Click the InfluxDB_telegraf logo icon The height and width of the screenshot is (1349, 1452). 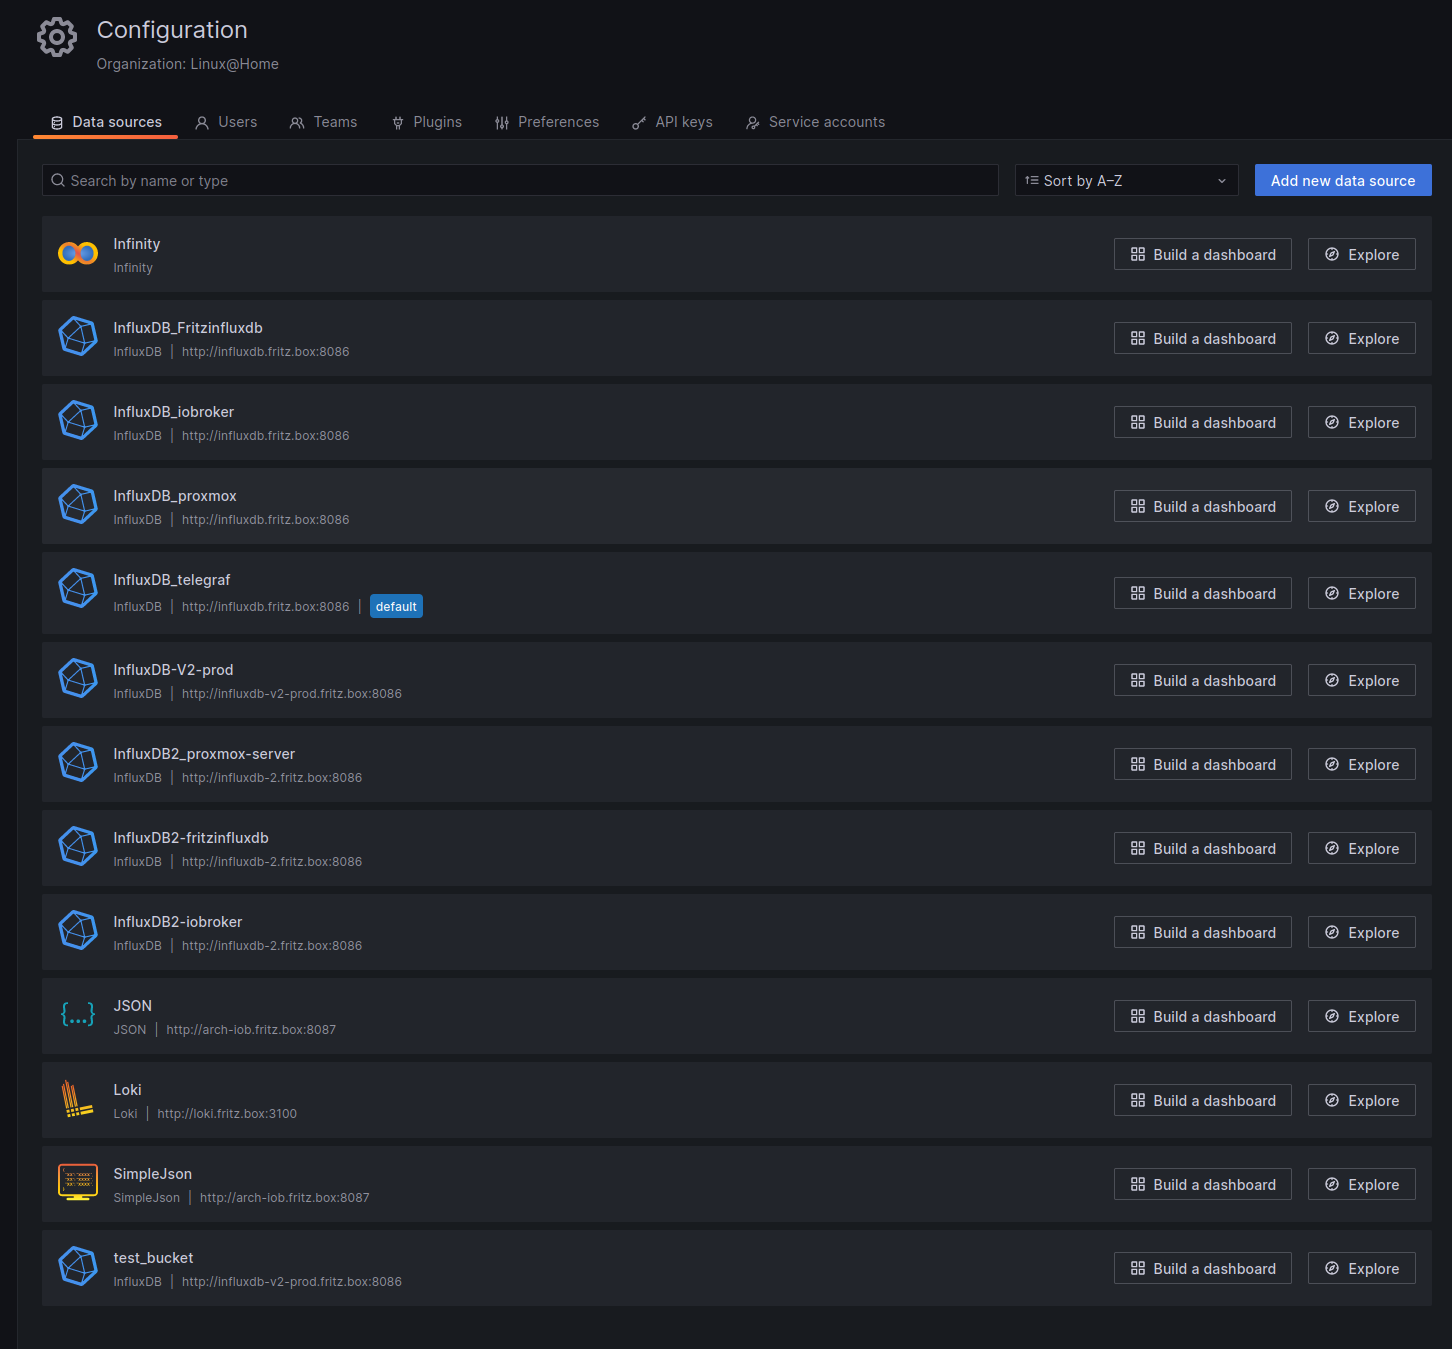click(x=78, y=589)
